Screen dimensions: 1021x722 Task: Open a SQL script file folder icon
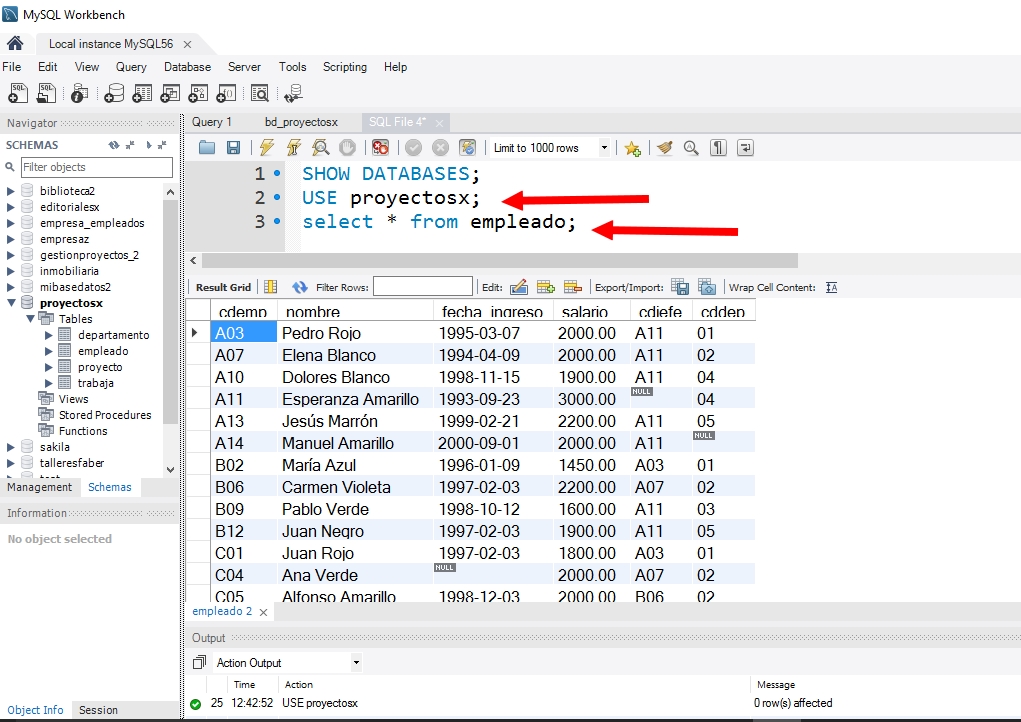[x=207, y=148]
